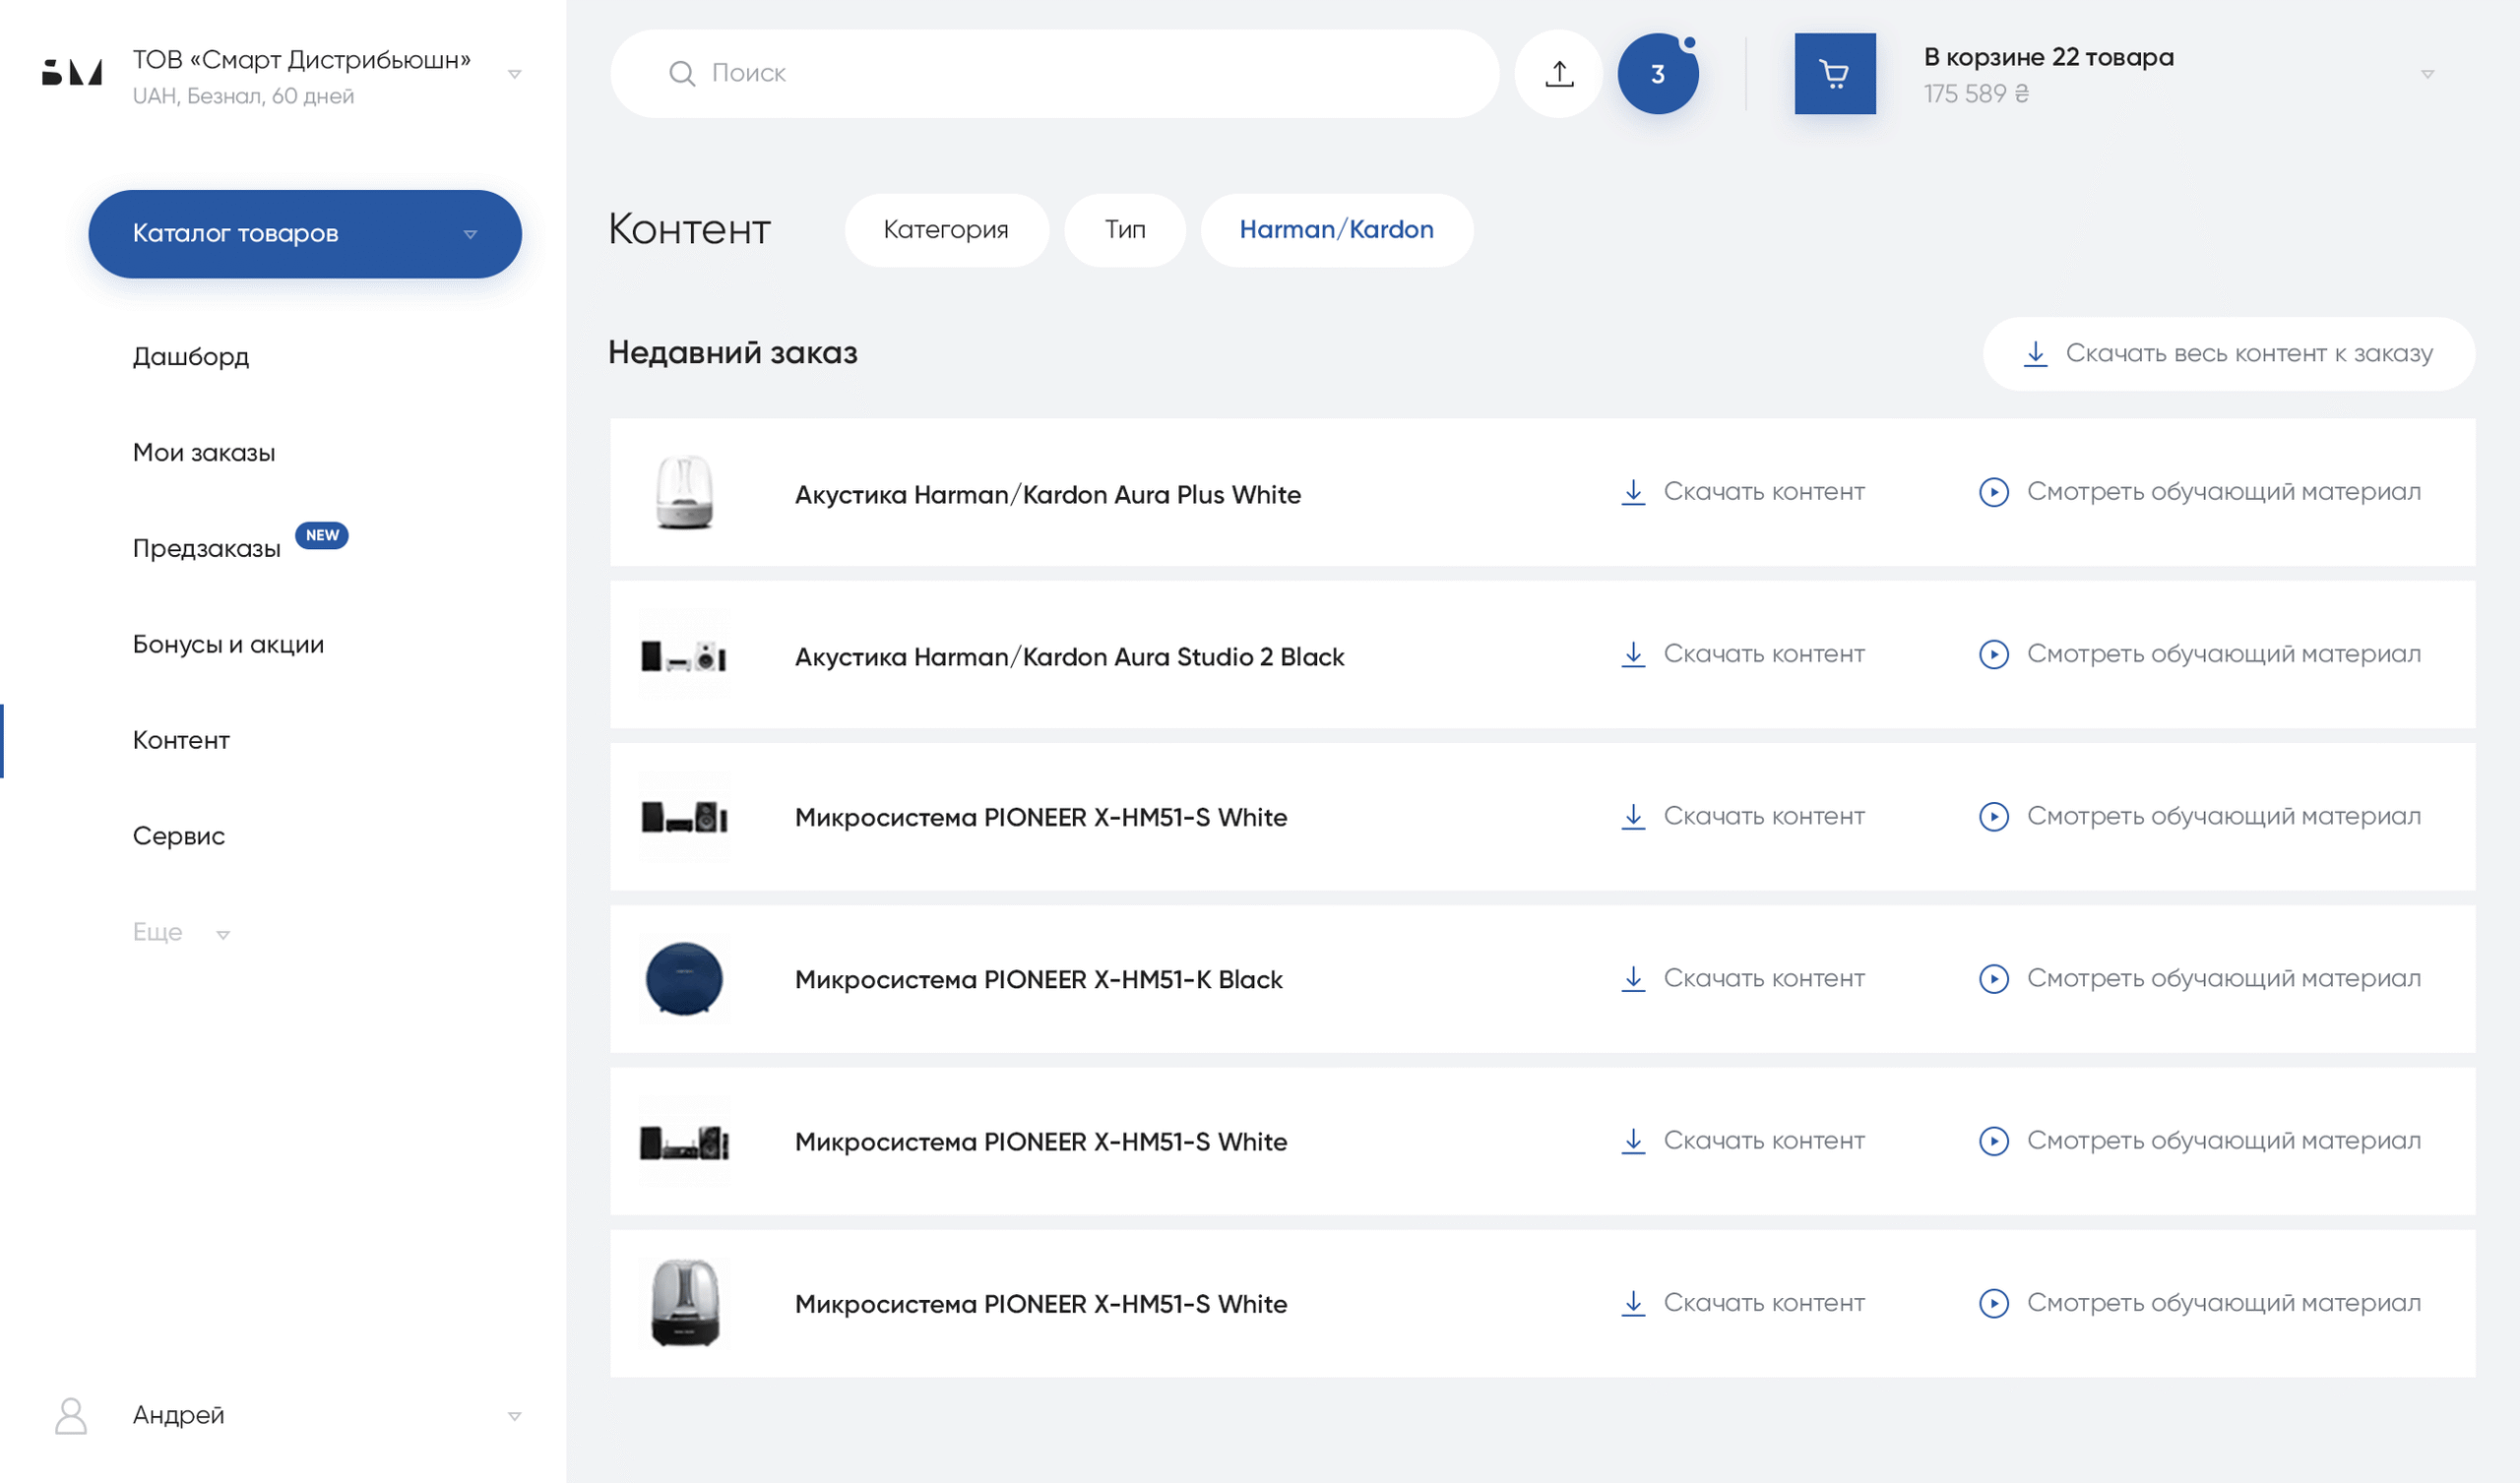Select the Harman/Kardon filter chip

click(1336, 230)
